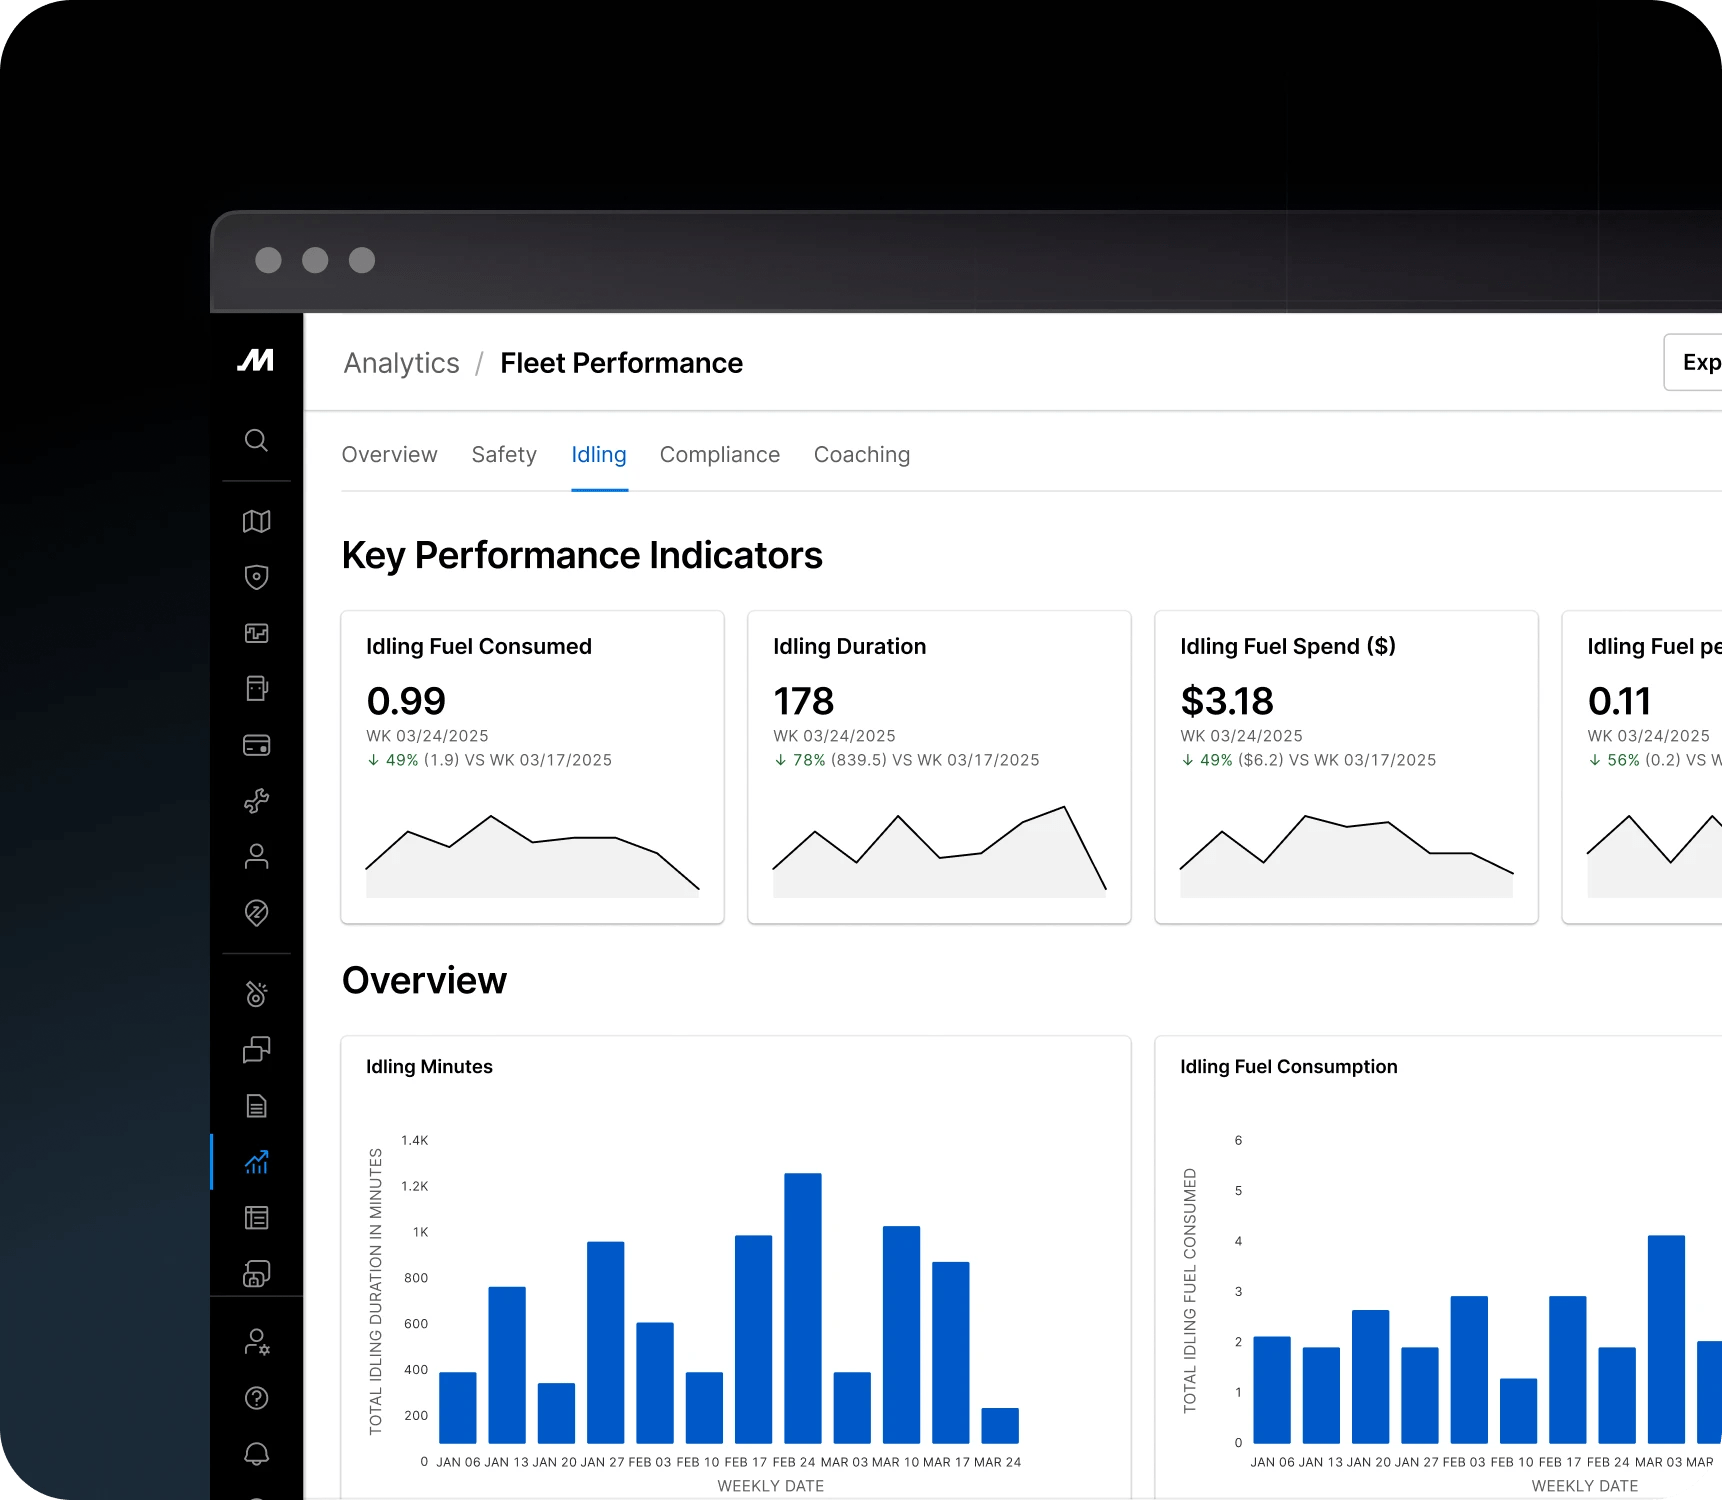
Task: Select the payment card icon in the sidebar
Action: click(x=257, y=744)
